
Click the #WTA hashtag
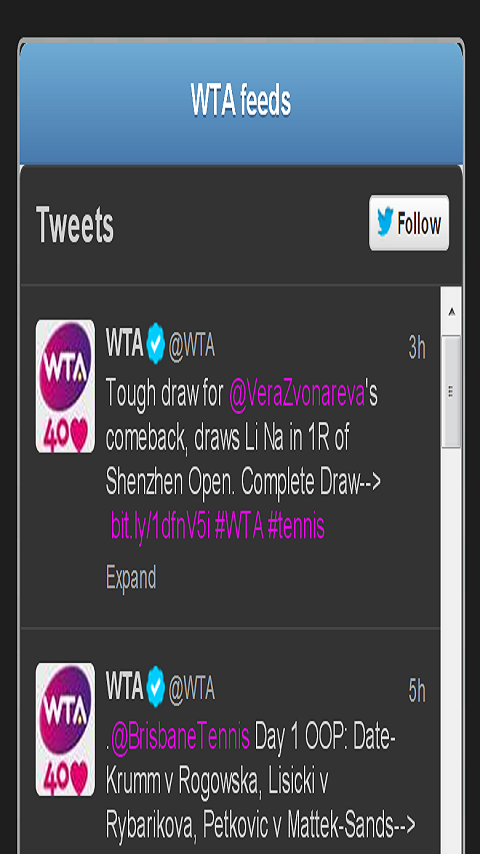coord(239,526)
